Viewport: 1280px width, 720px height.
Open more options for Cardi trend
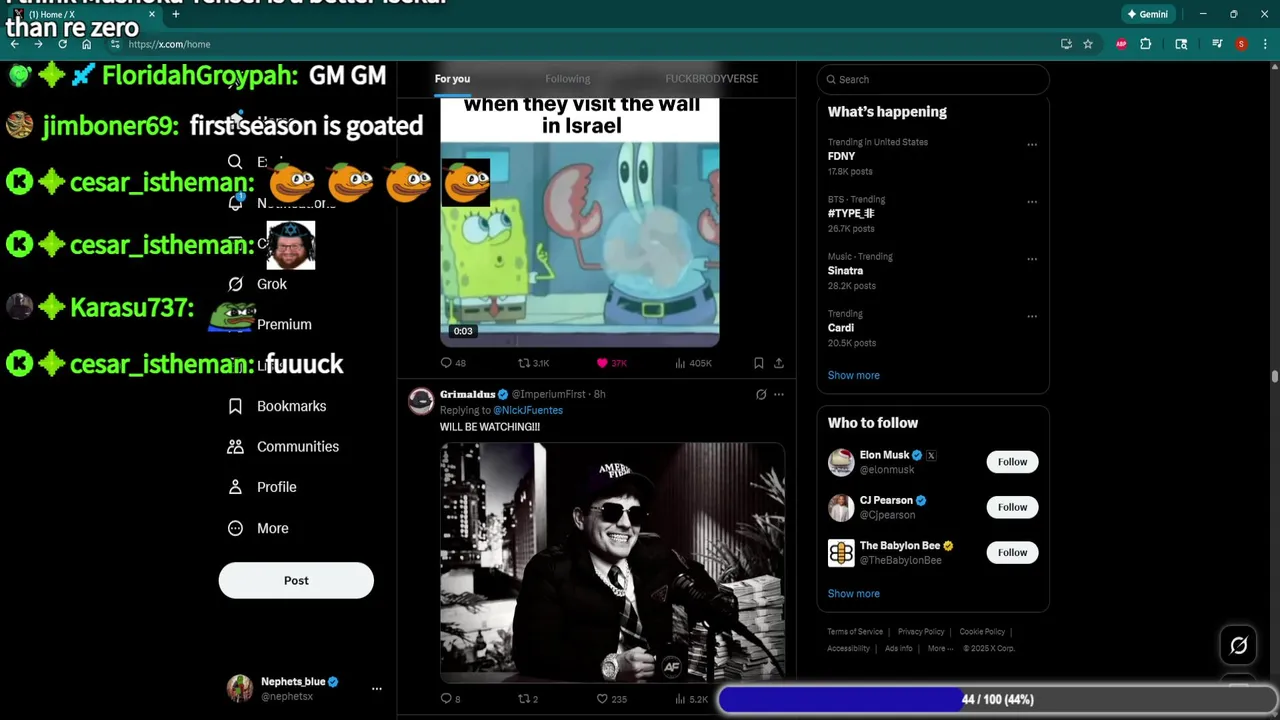click(1032, 316)
